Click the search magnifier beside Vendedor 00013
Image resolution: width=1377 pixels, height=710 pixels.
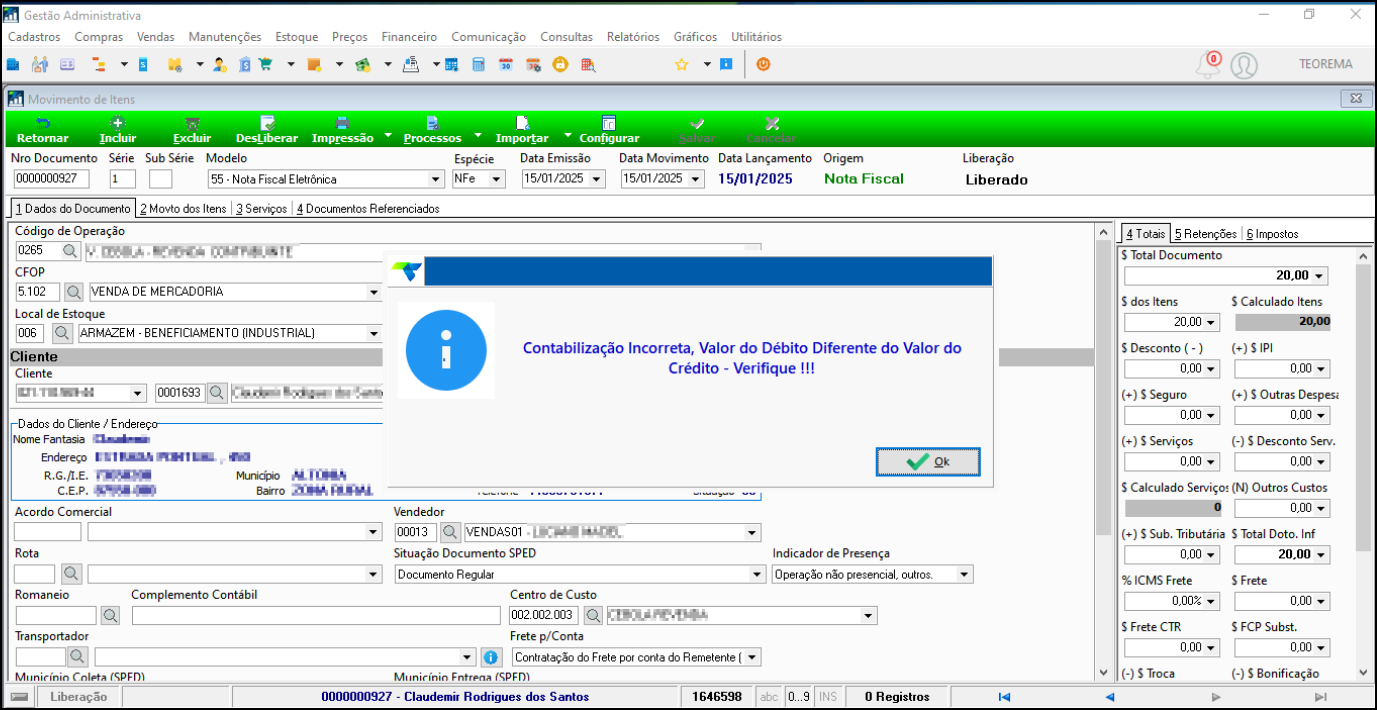pyautogui.click(x=451, y=532)
